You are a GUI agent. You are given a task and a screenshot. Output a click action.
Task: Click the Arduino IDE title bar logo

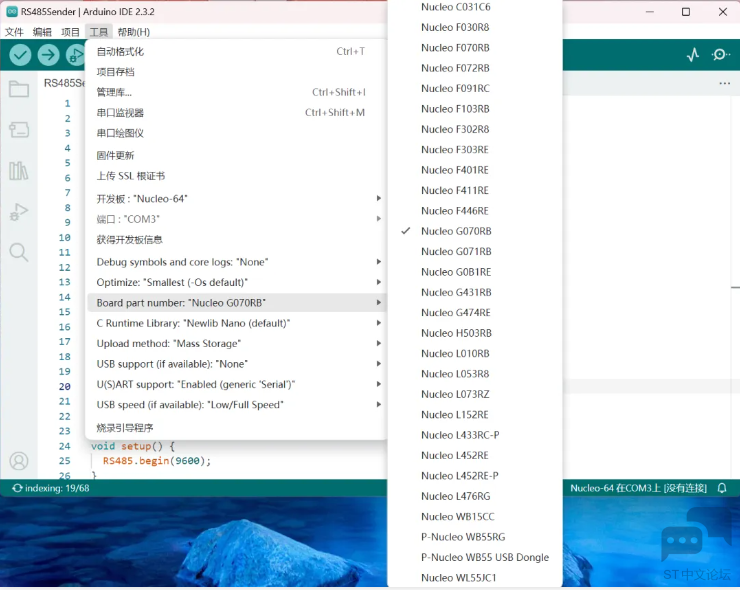click(12, 11)
